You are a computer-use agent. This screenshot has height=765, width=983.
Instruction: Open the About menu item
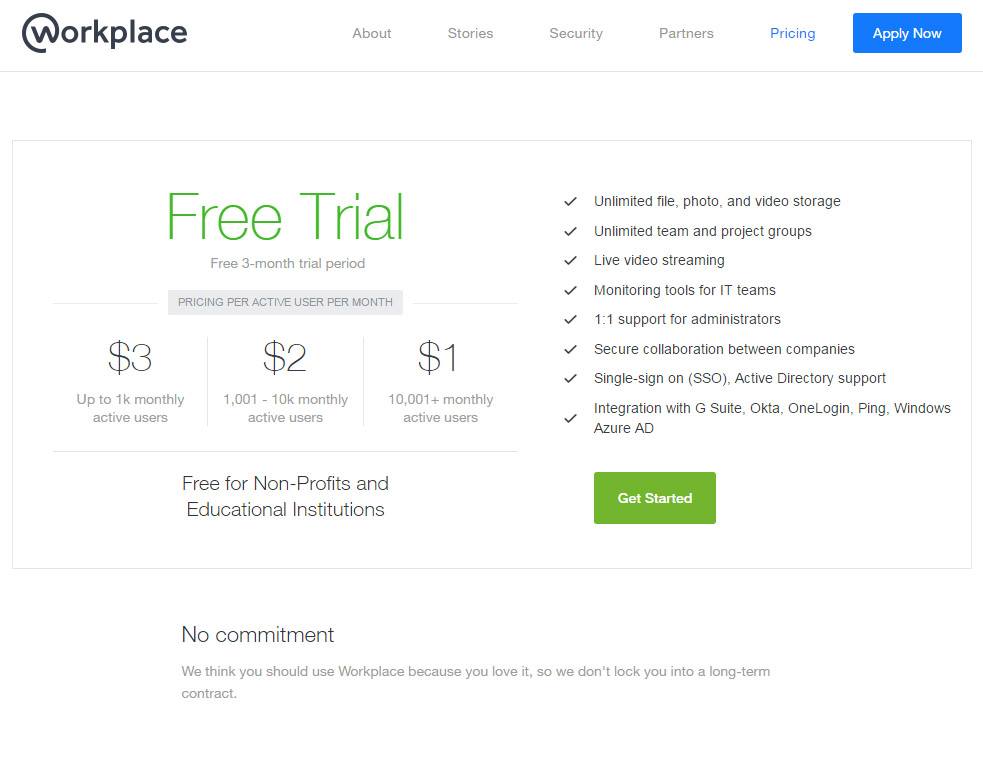[371, 33]
